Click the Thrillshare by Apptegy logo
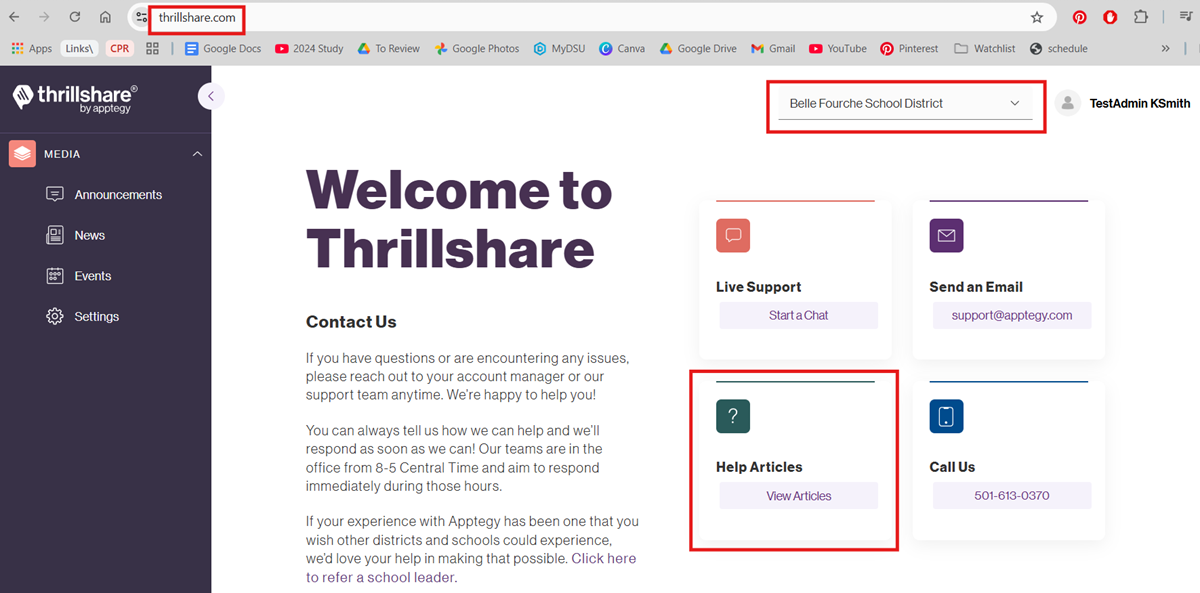 click(x=75, y=97)
